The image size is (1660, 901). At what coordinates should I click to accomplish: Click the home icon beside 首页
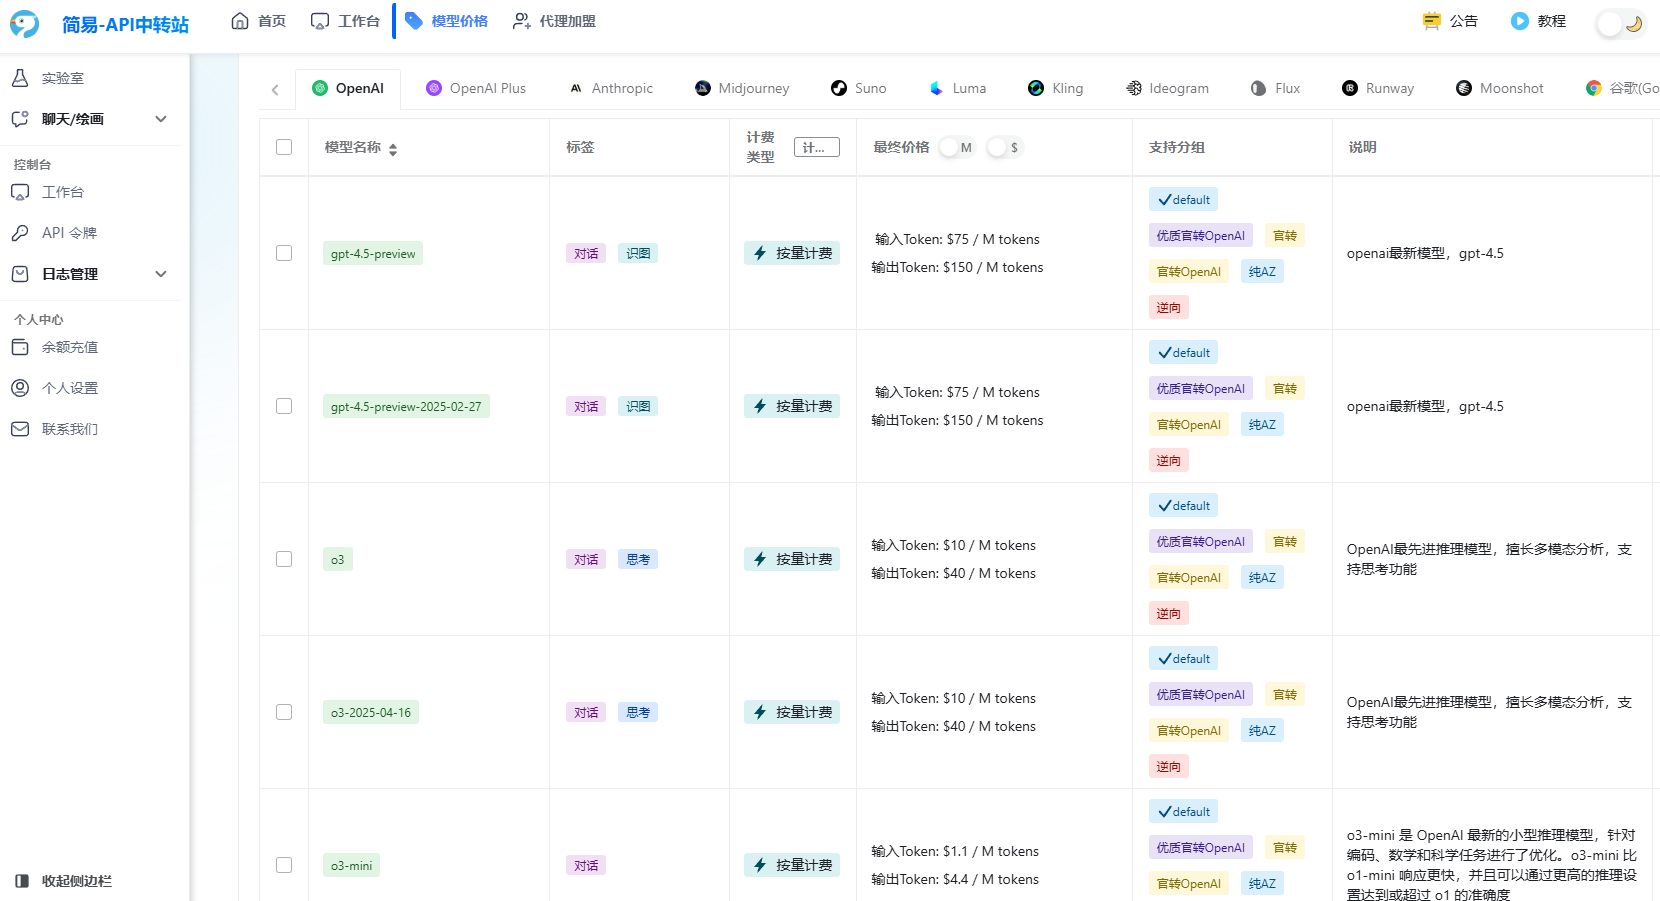click(x=240, y=21)
